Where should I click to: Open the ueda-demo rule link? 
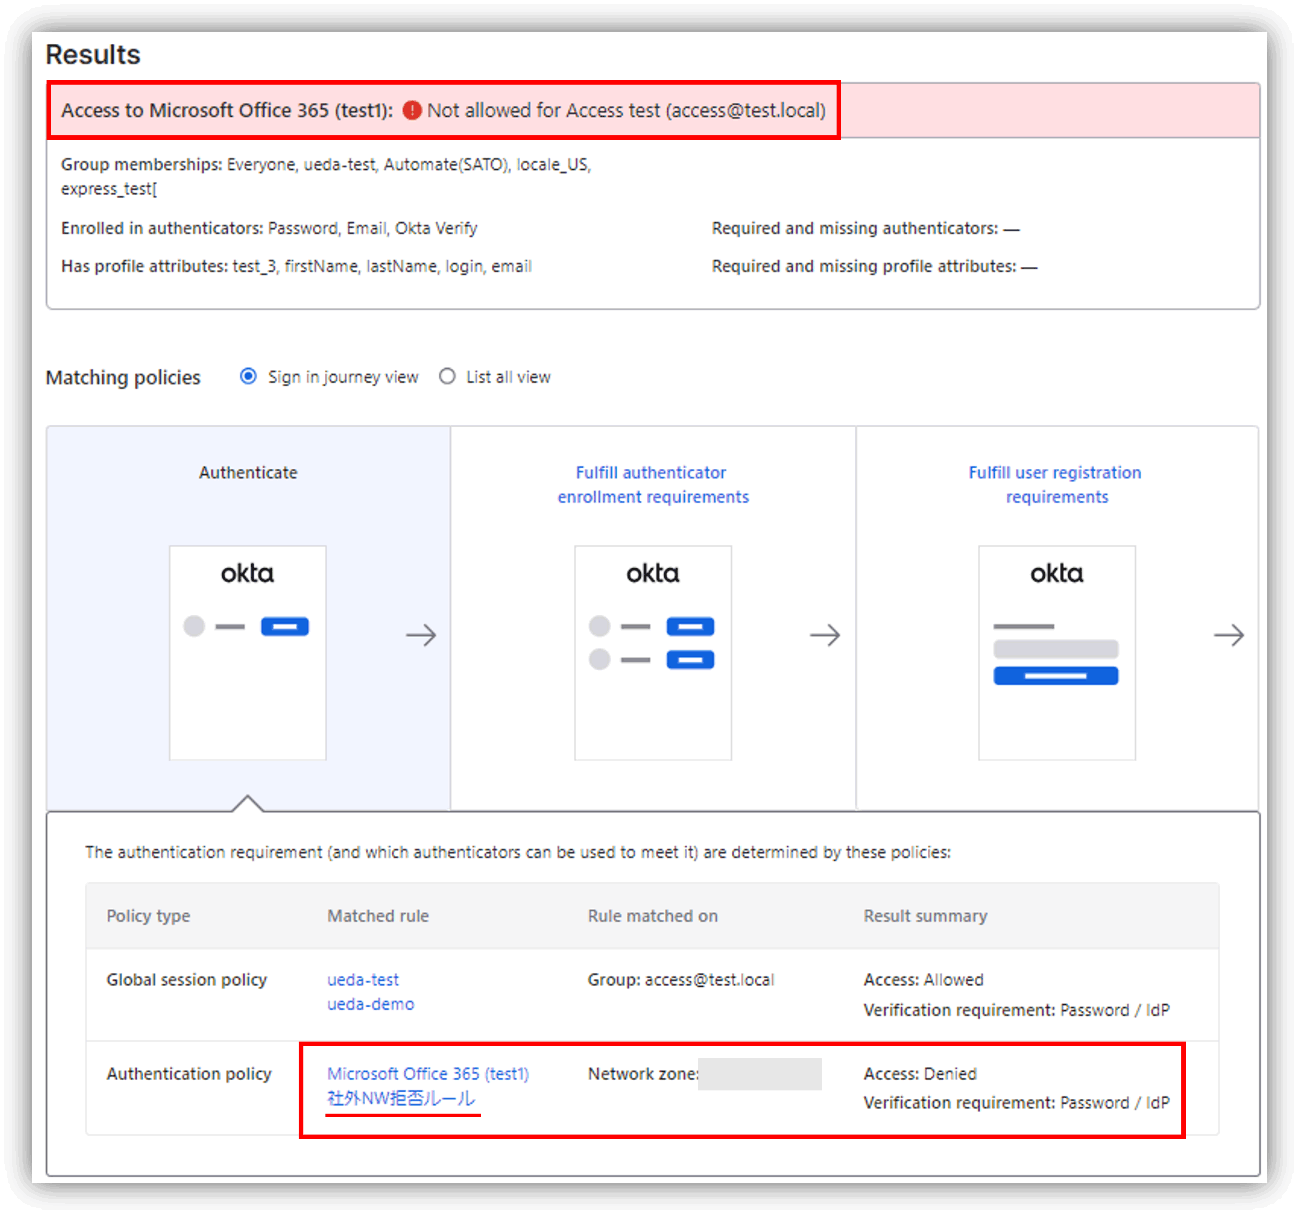tap(371, 1004)
